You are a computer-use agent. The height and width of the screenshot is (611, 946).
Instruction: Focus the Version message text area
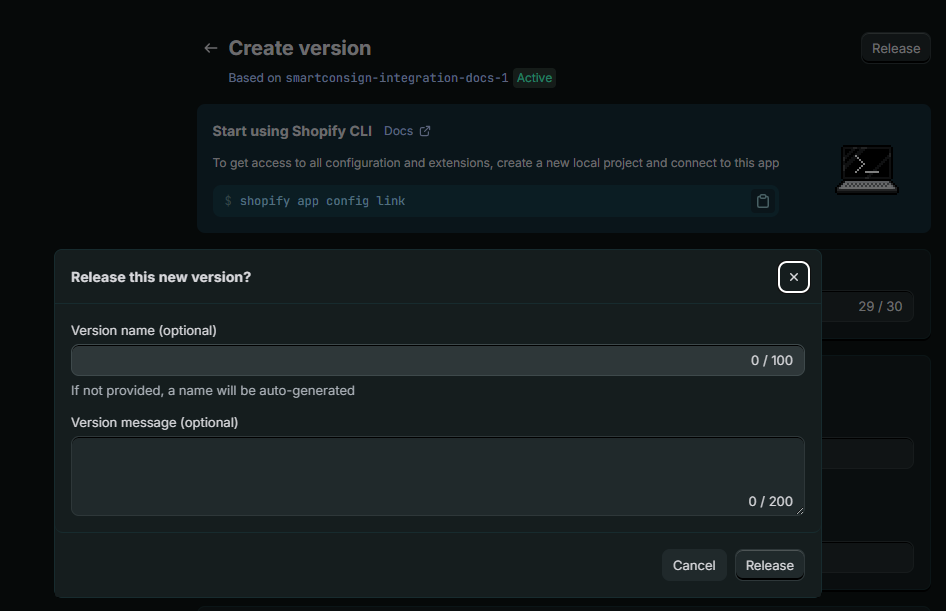click(x=437, y=476)
